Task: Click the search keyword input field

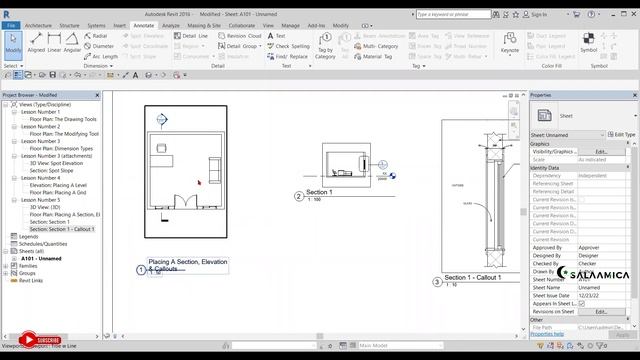Action: (x=453, y=14)
